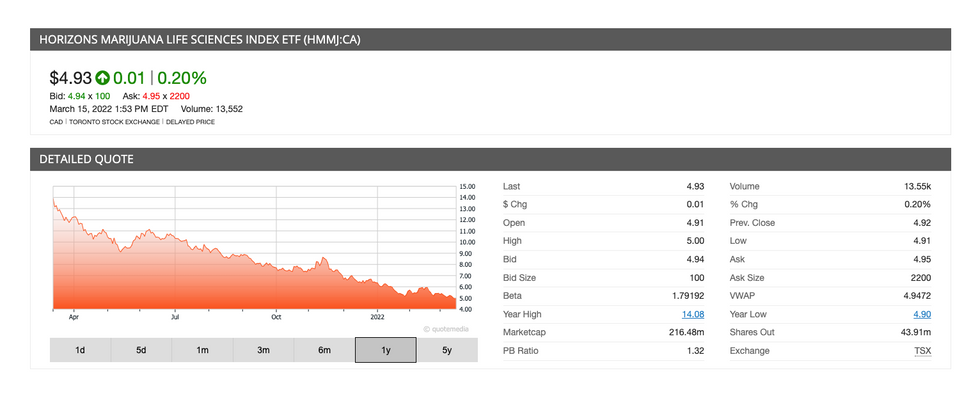Click the selected 1y range button
The height and width of the screenshot is (414, 980).
(x=385, y=350)
